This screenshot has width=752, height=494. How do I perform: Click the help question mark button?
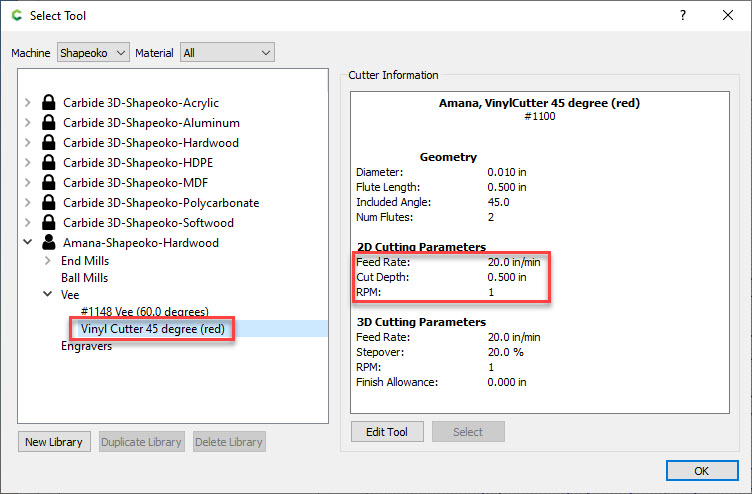[683, 15]
